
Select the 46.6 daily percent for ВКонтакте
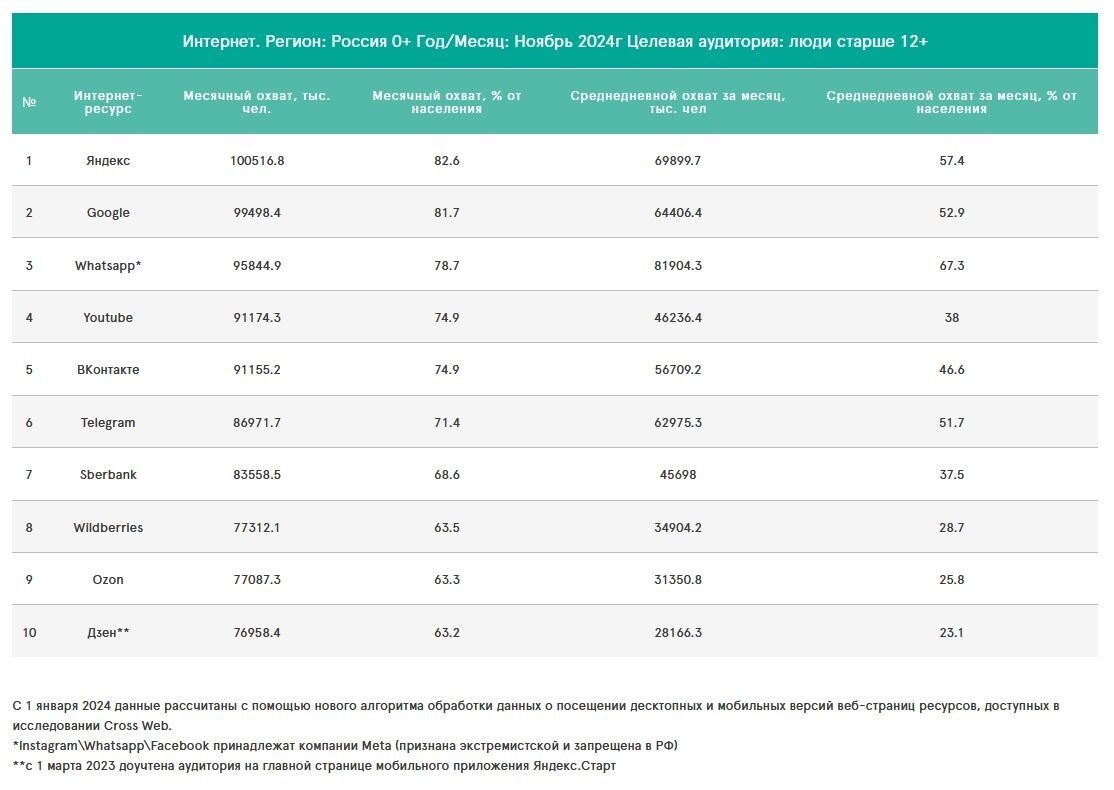pyautogui.click(x=951, y=369)
